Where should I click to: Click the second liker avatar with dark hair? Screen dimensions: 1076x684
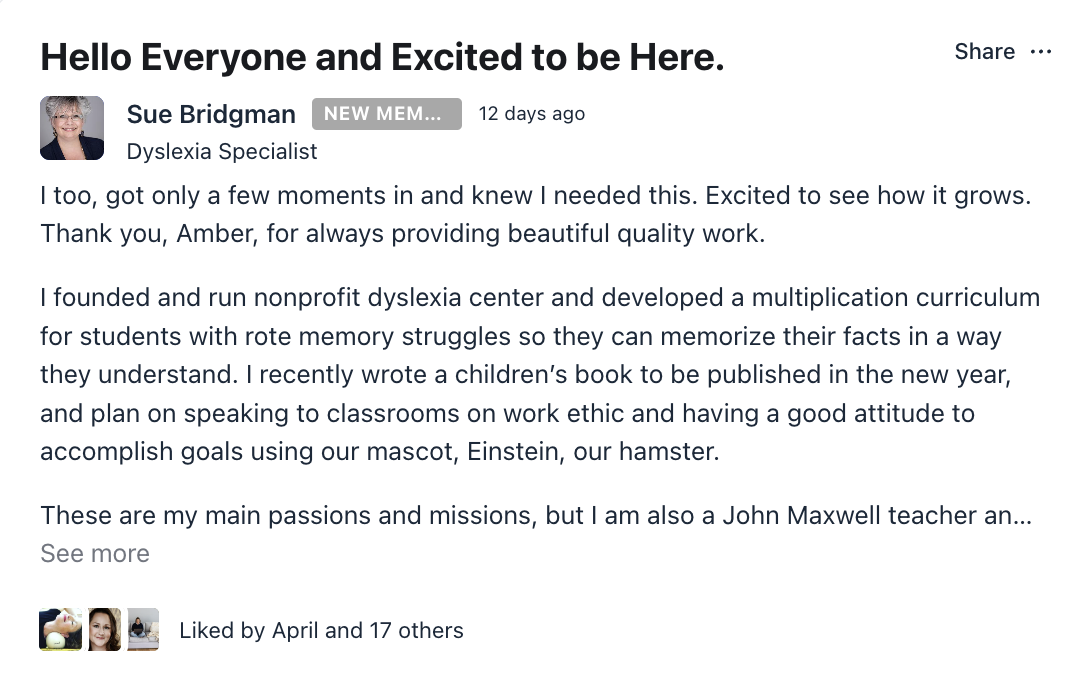point(105,629)
